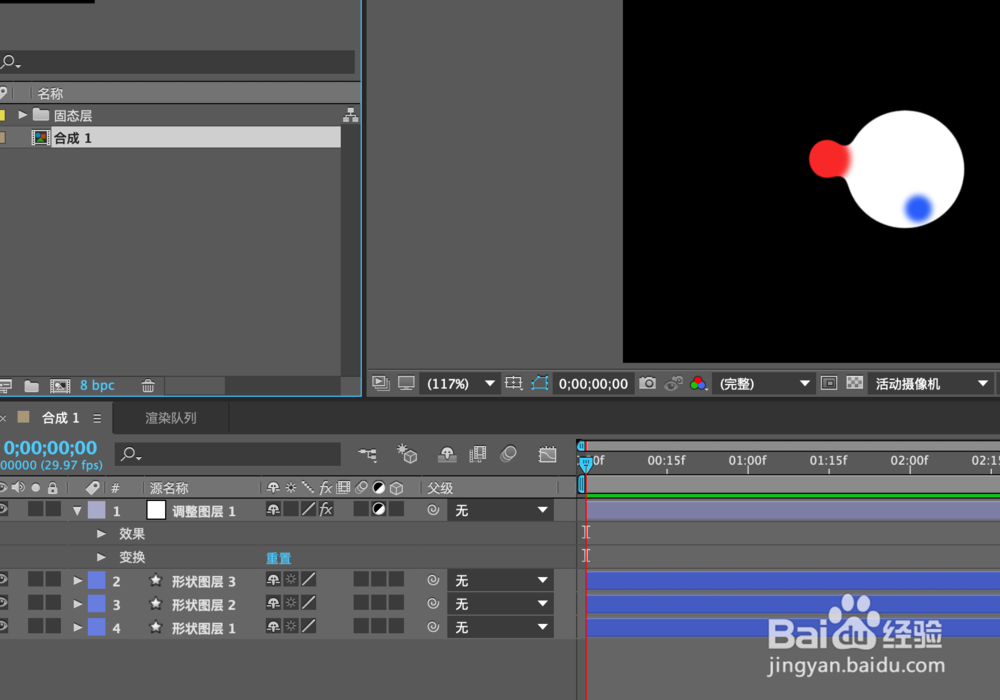Click parent pick whip for 形状图层 2

[433, 603]
